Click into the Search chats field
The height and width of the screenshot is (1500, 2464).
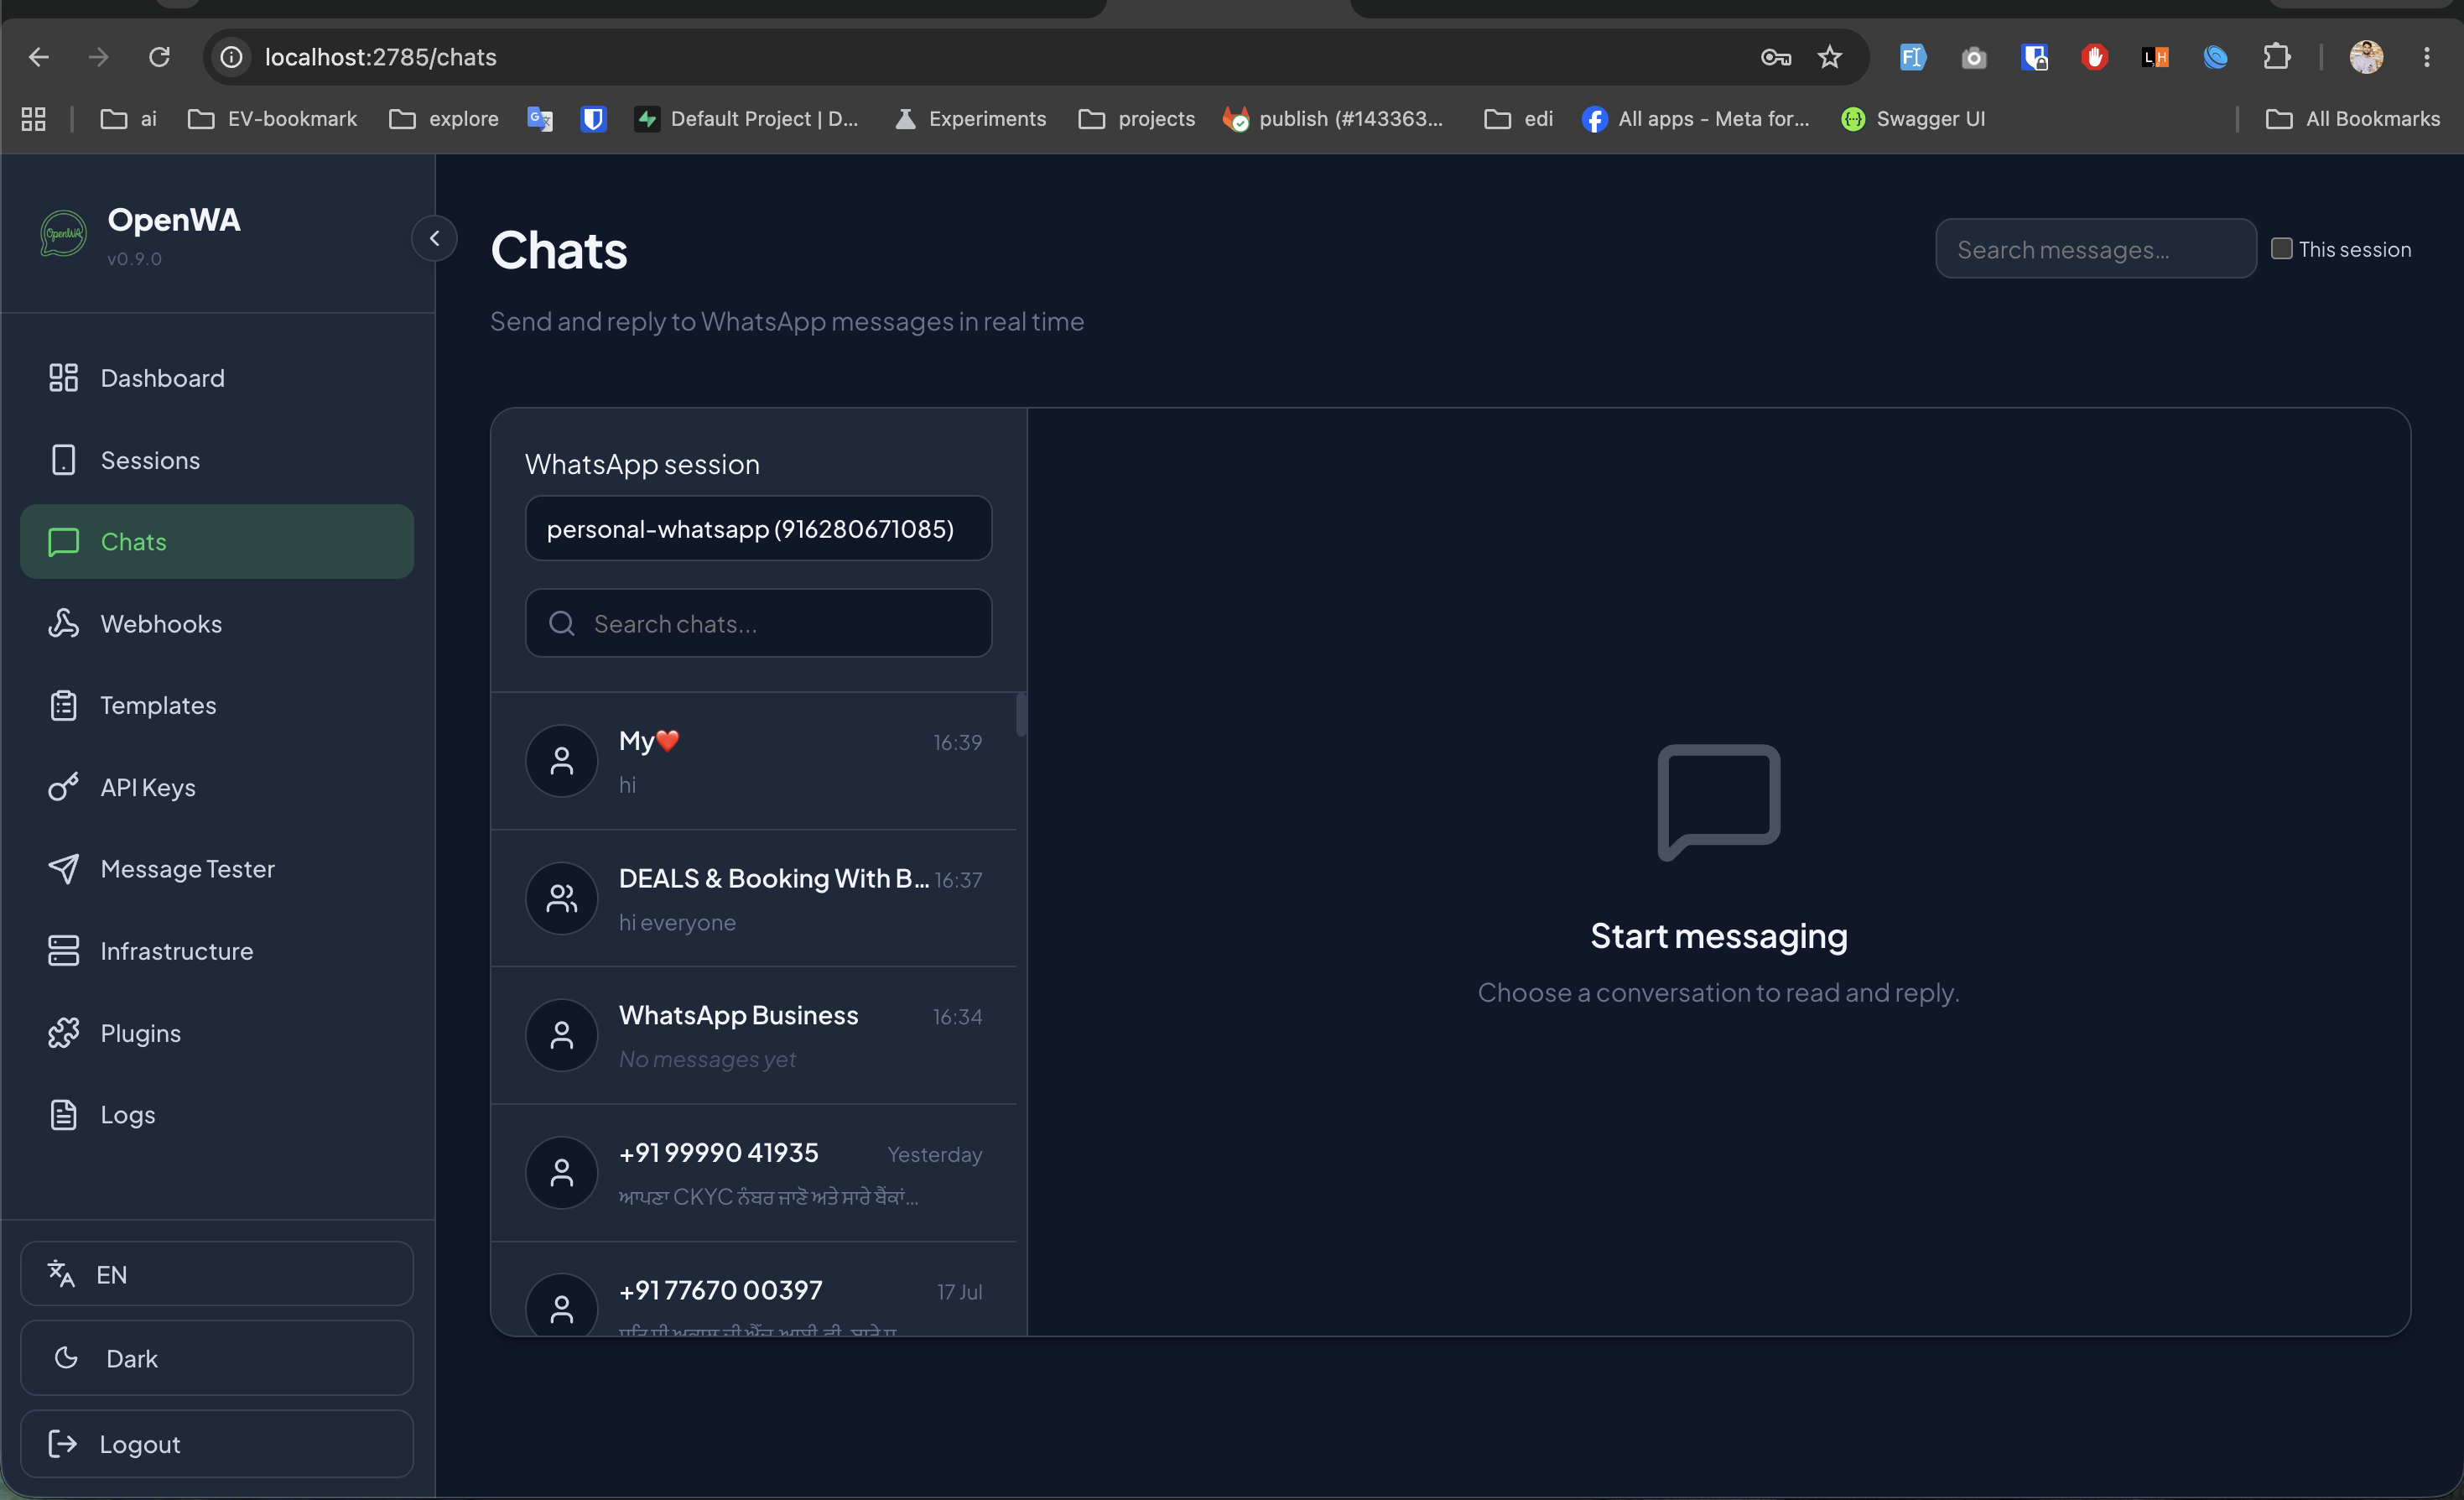[758, 623]
